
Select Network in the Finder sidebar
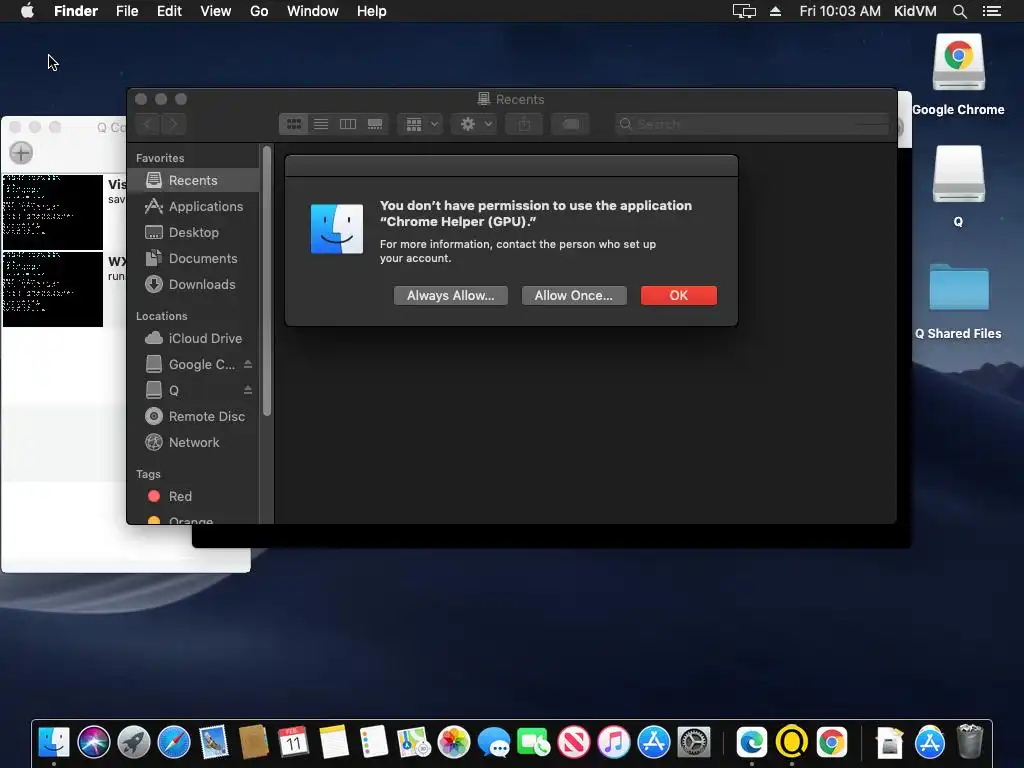click(193, 443)
